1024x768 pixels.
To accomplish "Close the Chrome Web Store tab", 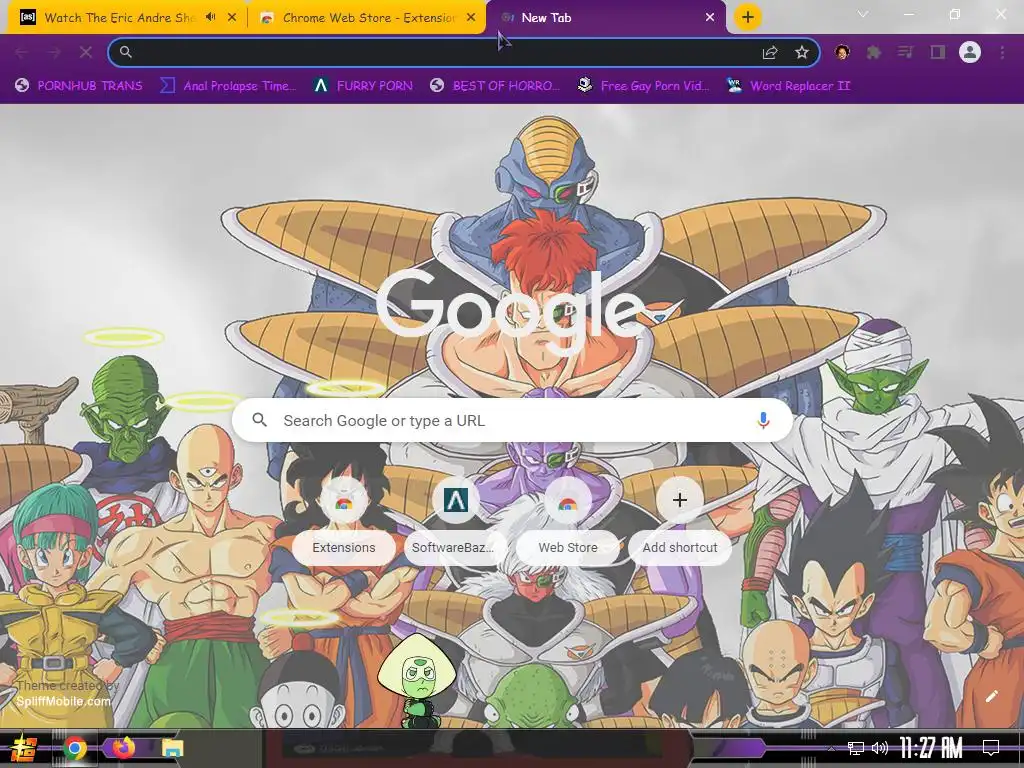I will click(471, 18).
